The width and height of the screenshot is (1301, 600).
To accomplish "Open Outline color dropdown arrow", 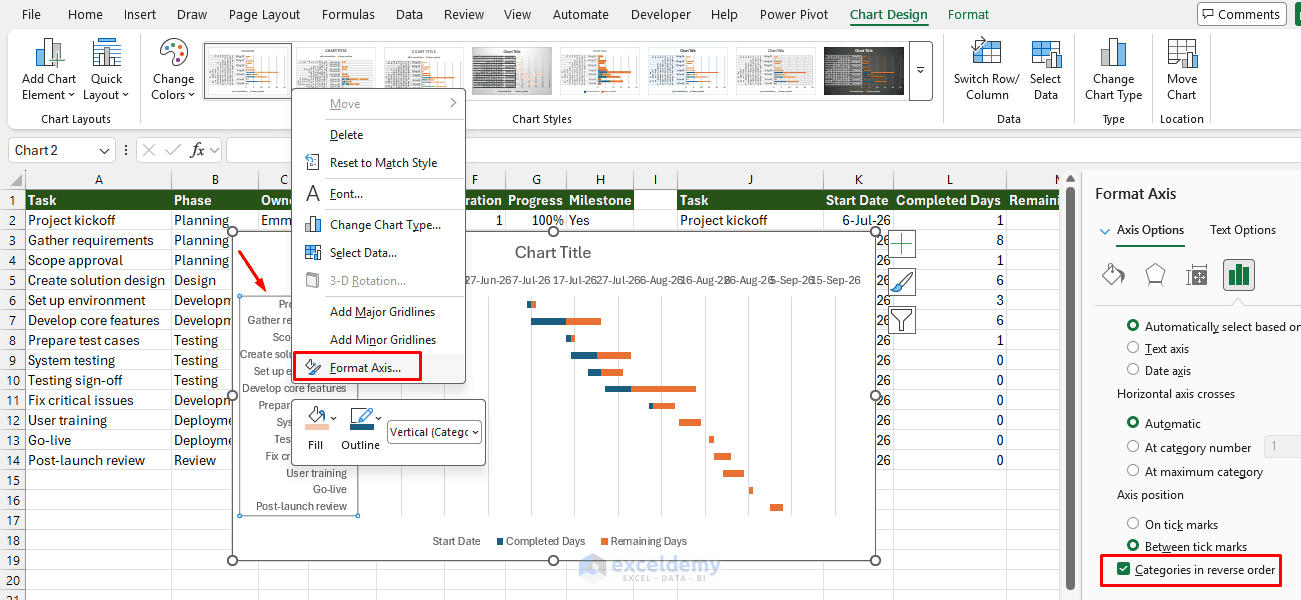I will pyautogui.click(x=378, y=418).
